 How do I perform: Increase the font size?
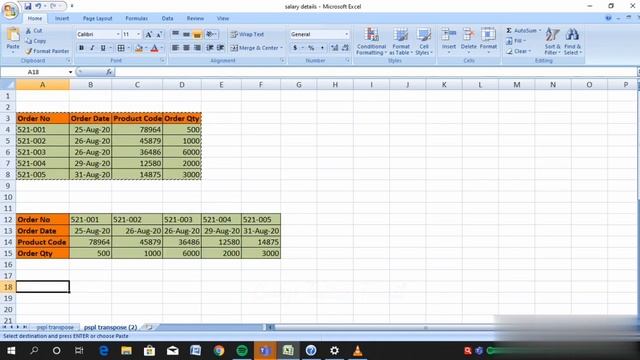[x=149, y=34]
